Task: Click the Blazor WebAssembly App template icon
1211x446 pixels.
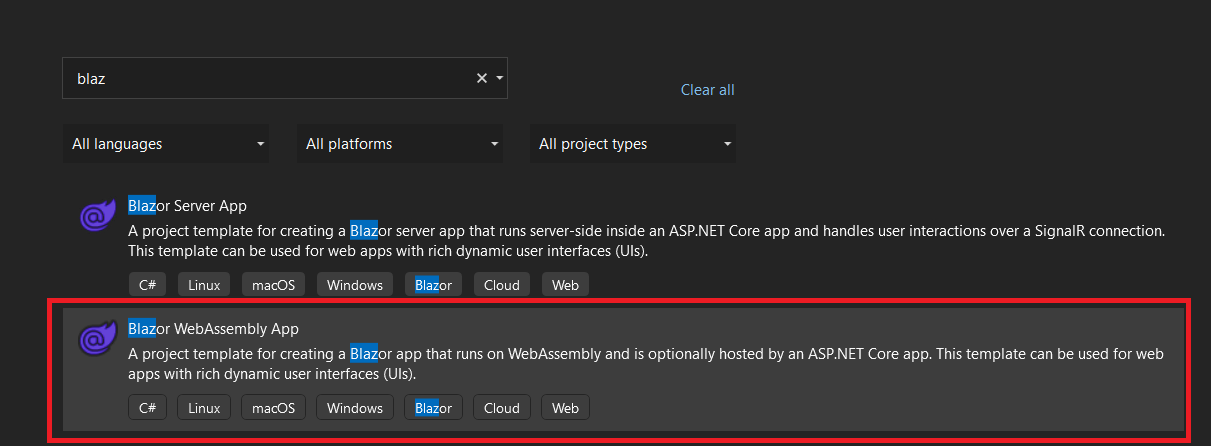Action: coord(98,339)
